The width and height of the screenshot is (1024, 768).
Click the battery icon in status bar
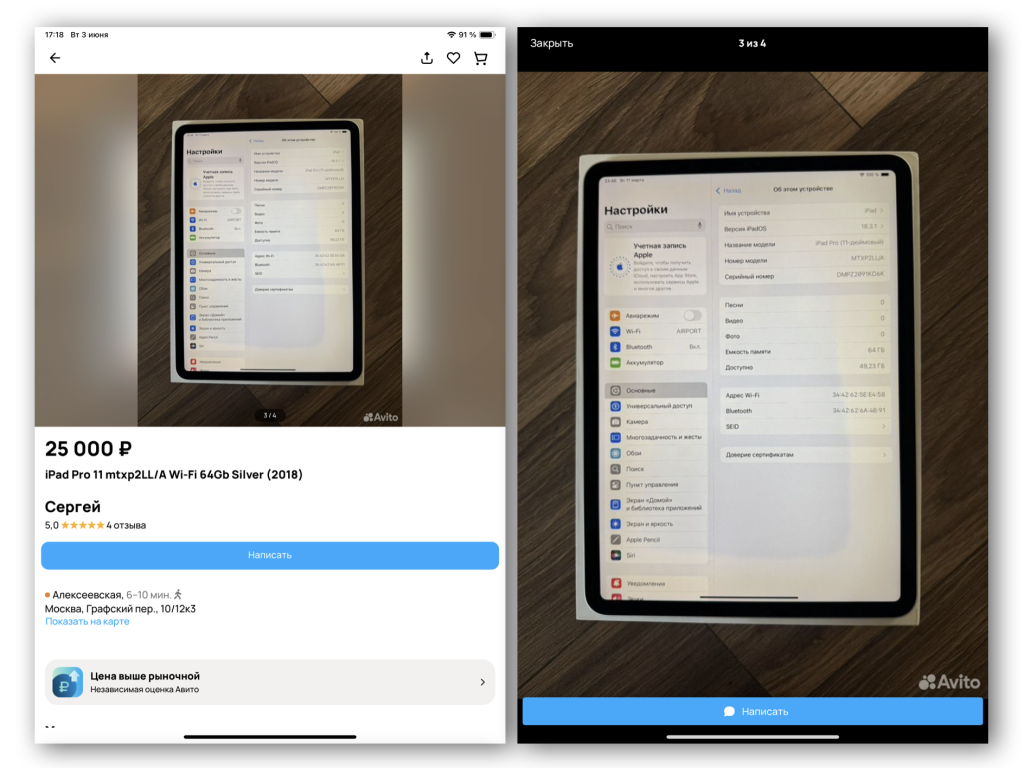(x=487, y=35)
